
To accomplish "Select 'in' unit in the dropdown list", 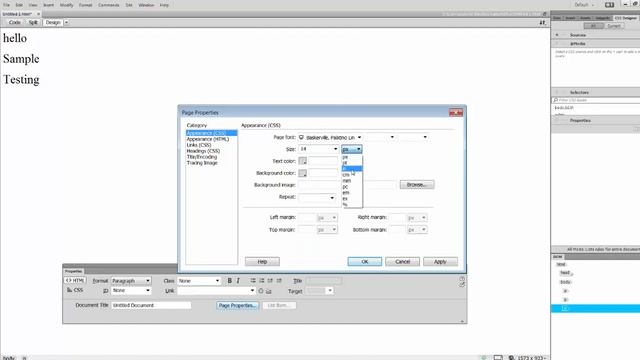I will [x=352, y=169].
